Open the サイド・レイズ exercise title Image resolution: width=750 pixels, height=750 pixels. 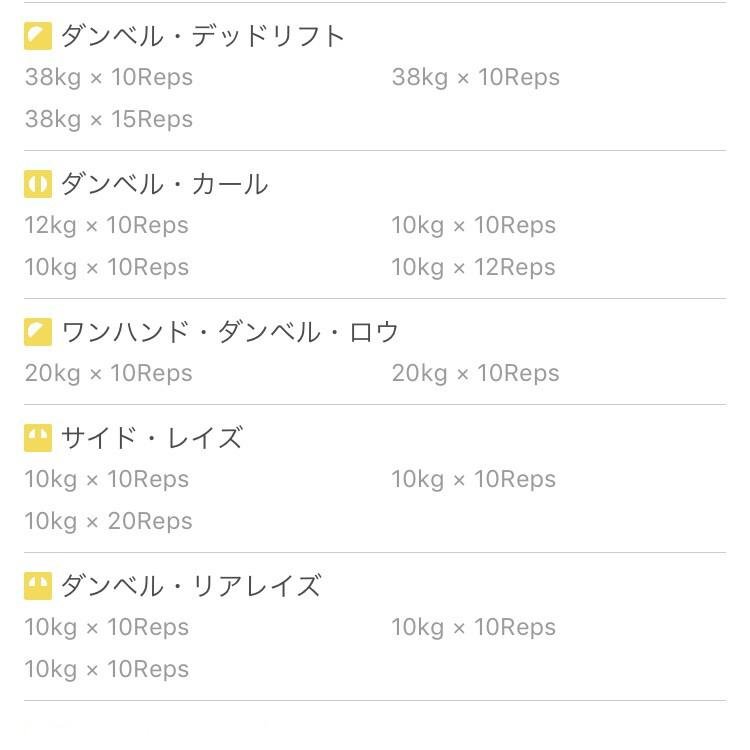pos(152,438)
